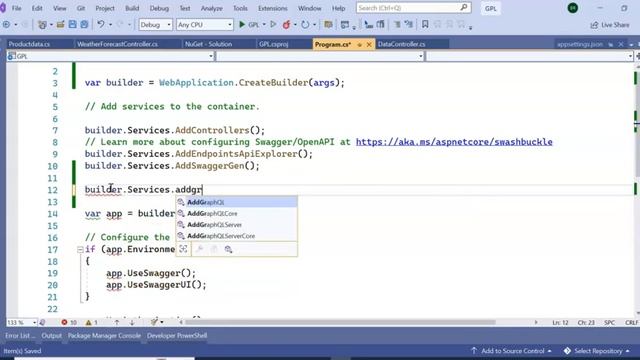Open the Extensions menu
The height and width of the screenshot is (360, 640).
click(273, 8)
